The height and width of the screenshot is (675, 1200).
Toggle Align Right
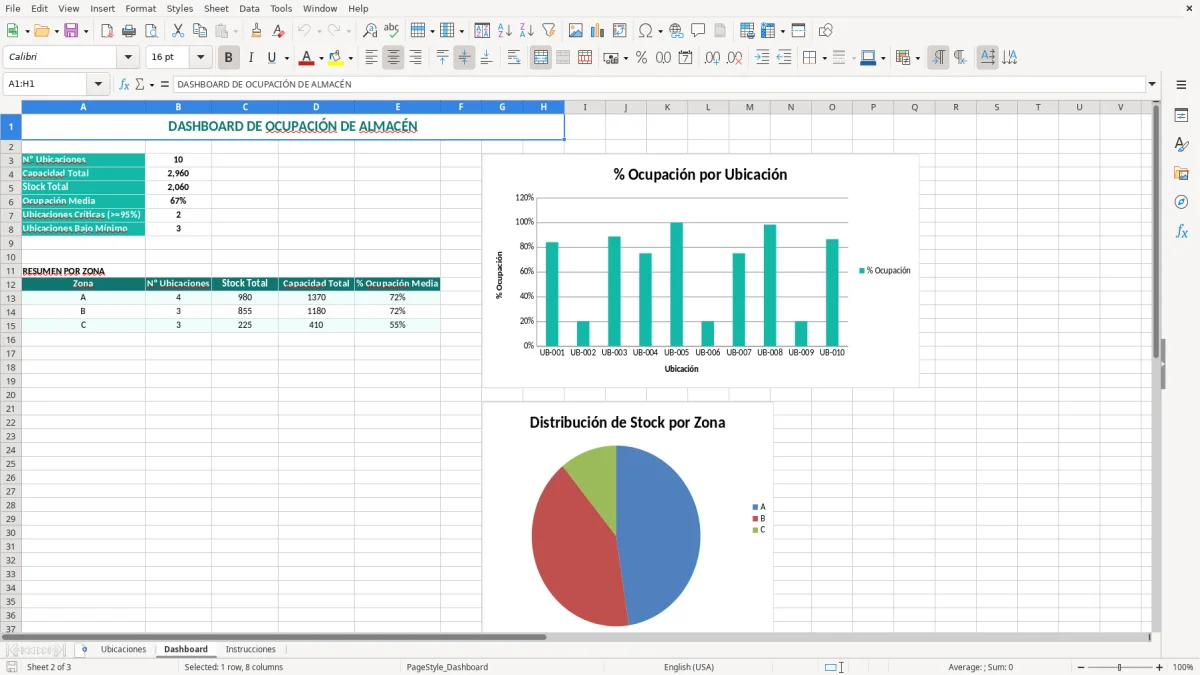pyautogui.click(x=415, y=58)
